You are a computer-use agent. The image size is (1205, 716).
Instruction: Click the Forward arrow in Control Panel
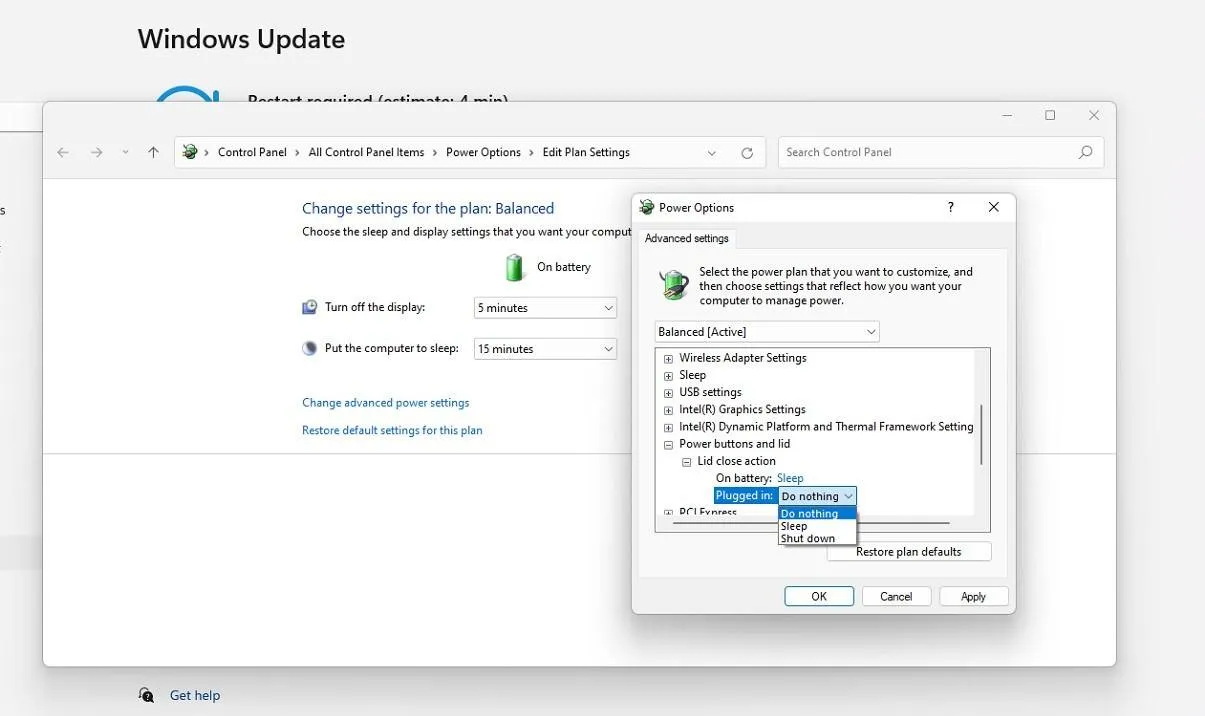pos(96,152)
